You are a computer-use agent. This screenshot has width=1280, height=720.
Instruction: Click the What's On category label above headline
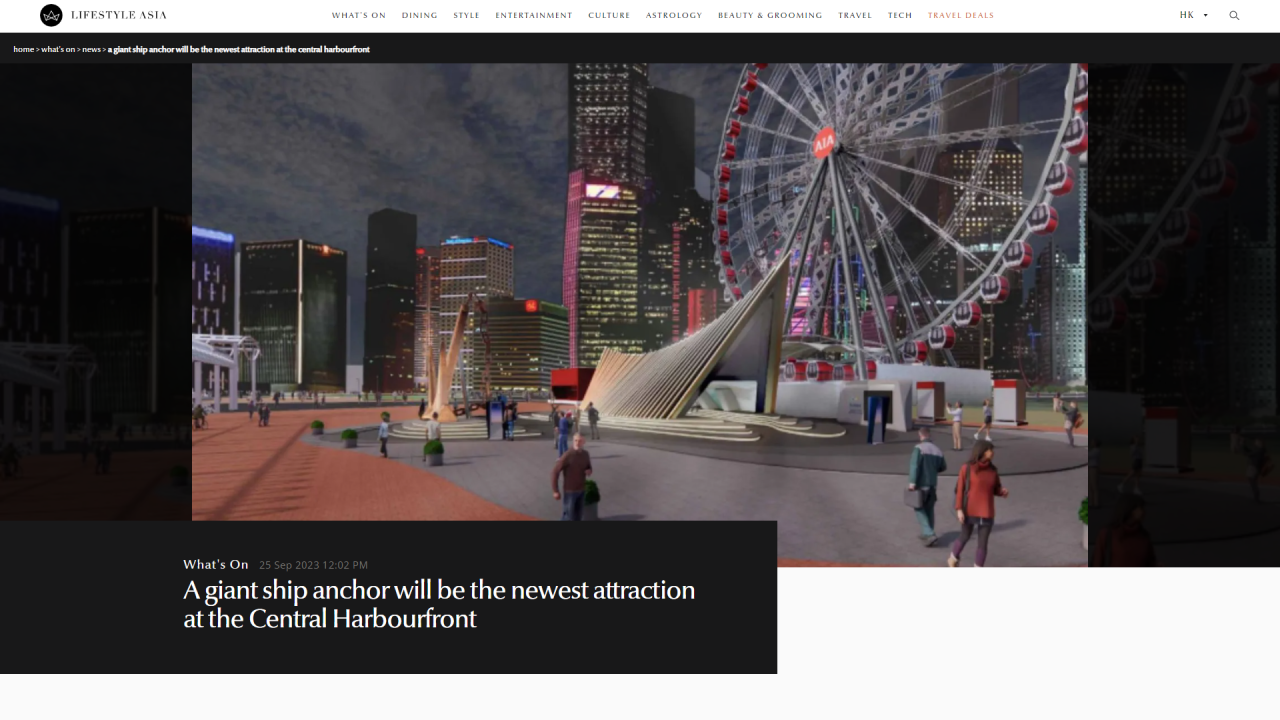215,565
